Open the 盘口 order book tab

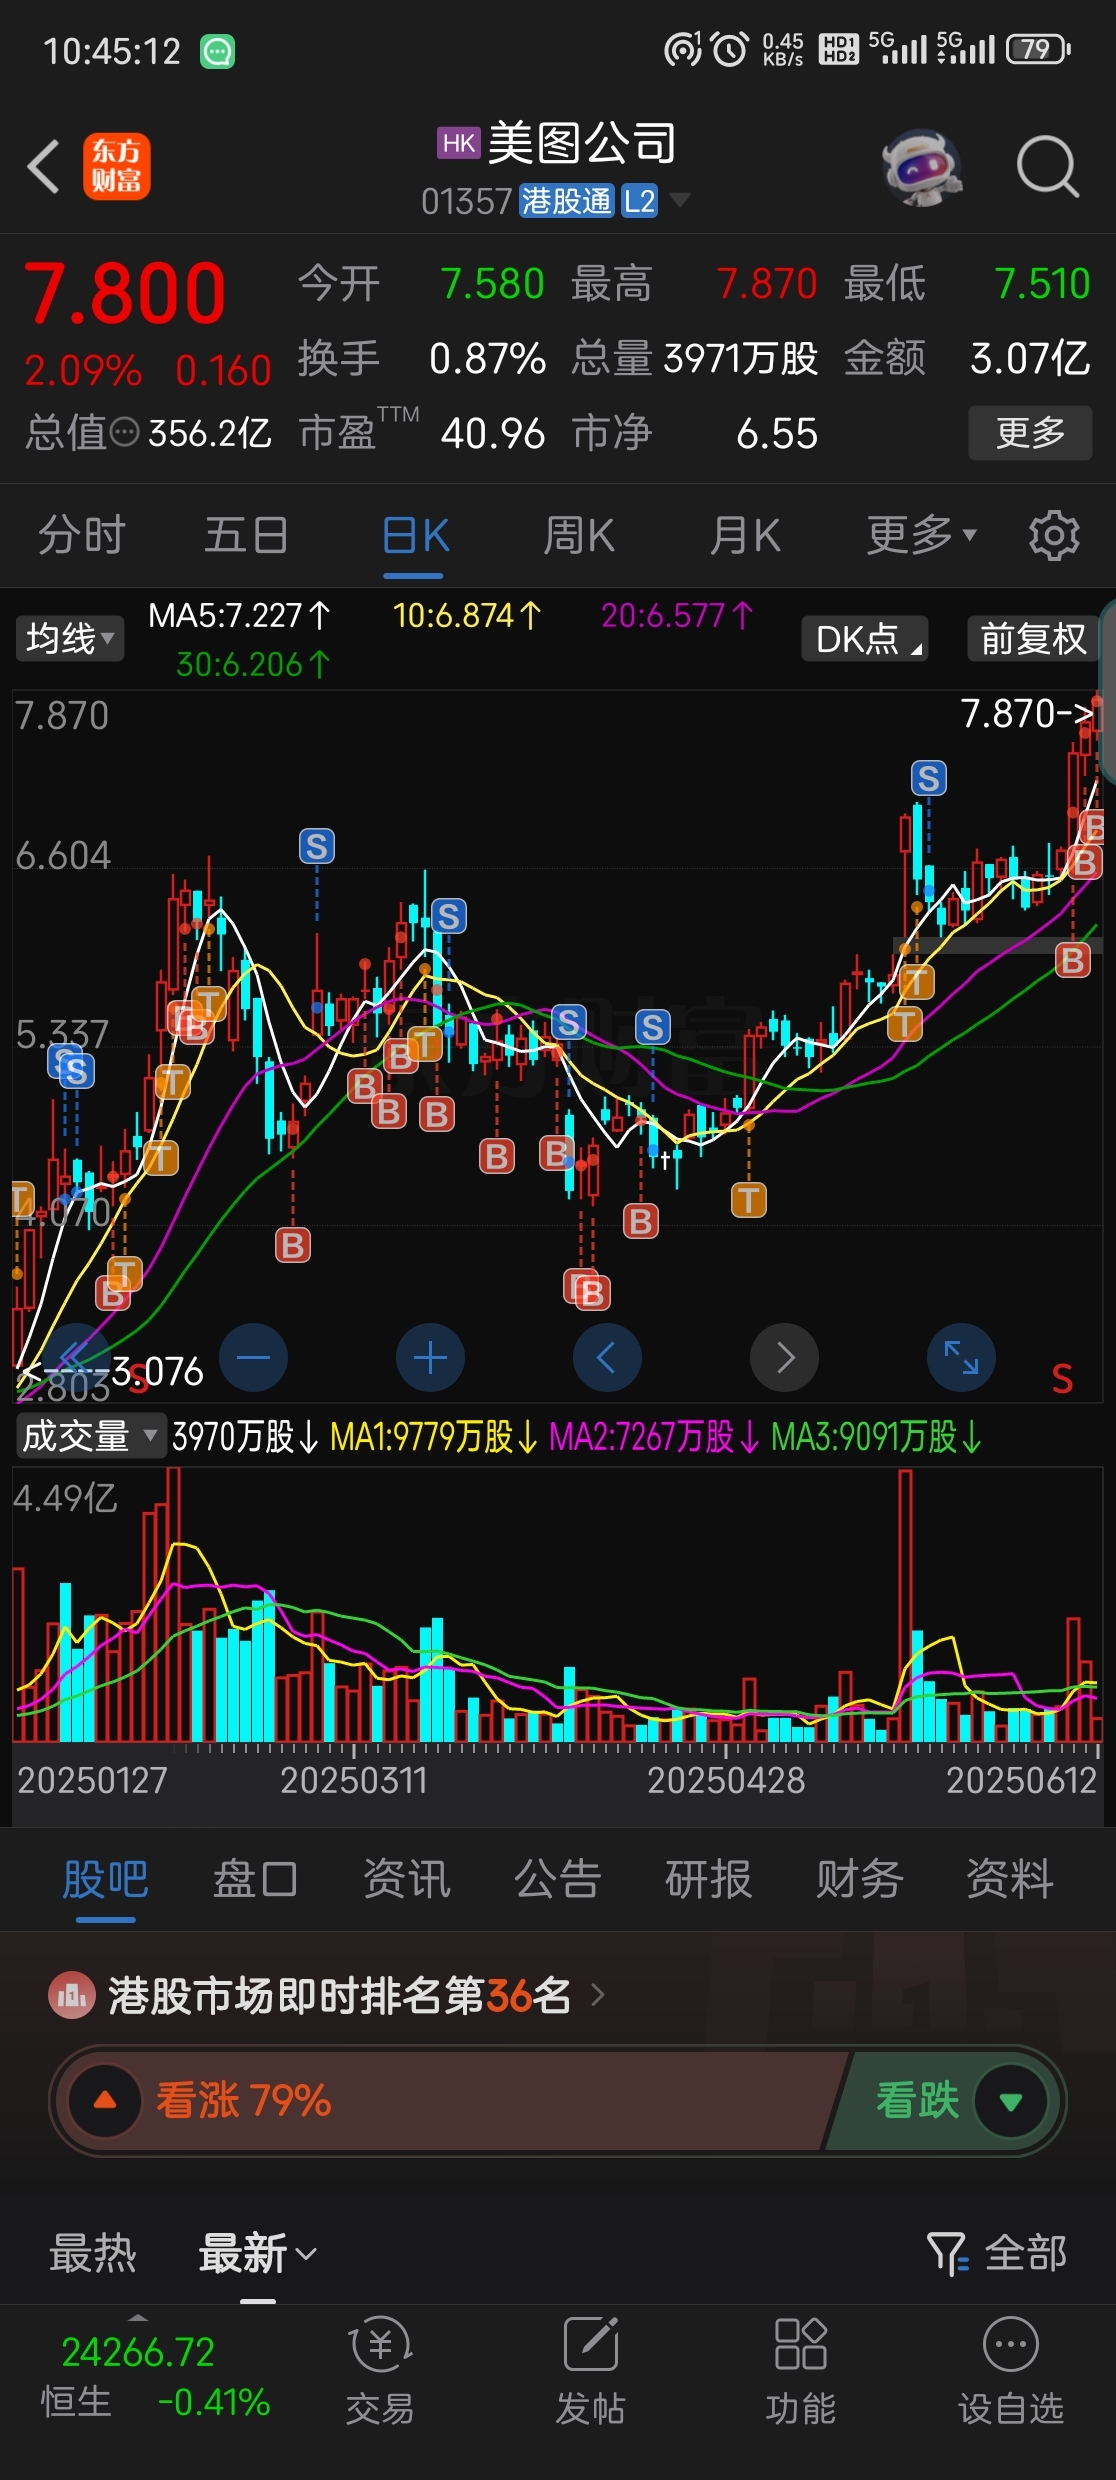click(x=256, y=1879)
